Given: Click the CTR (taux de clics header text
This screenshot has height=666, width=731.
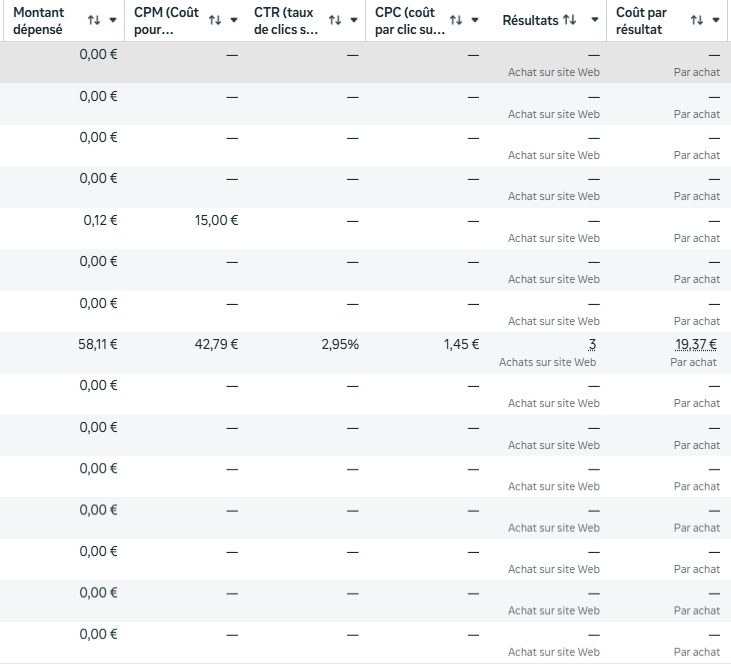Looking at the screenshot, I should click(x=286, y=21).
